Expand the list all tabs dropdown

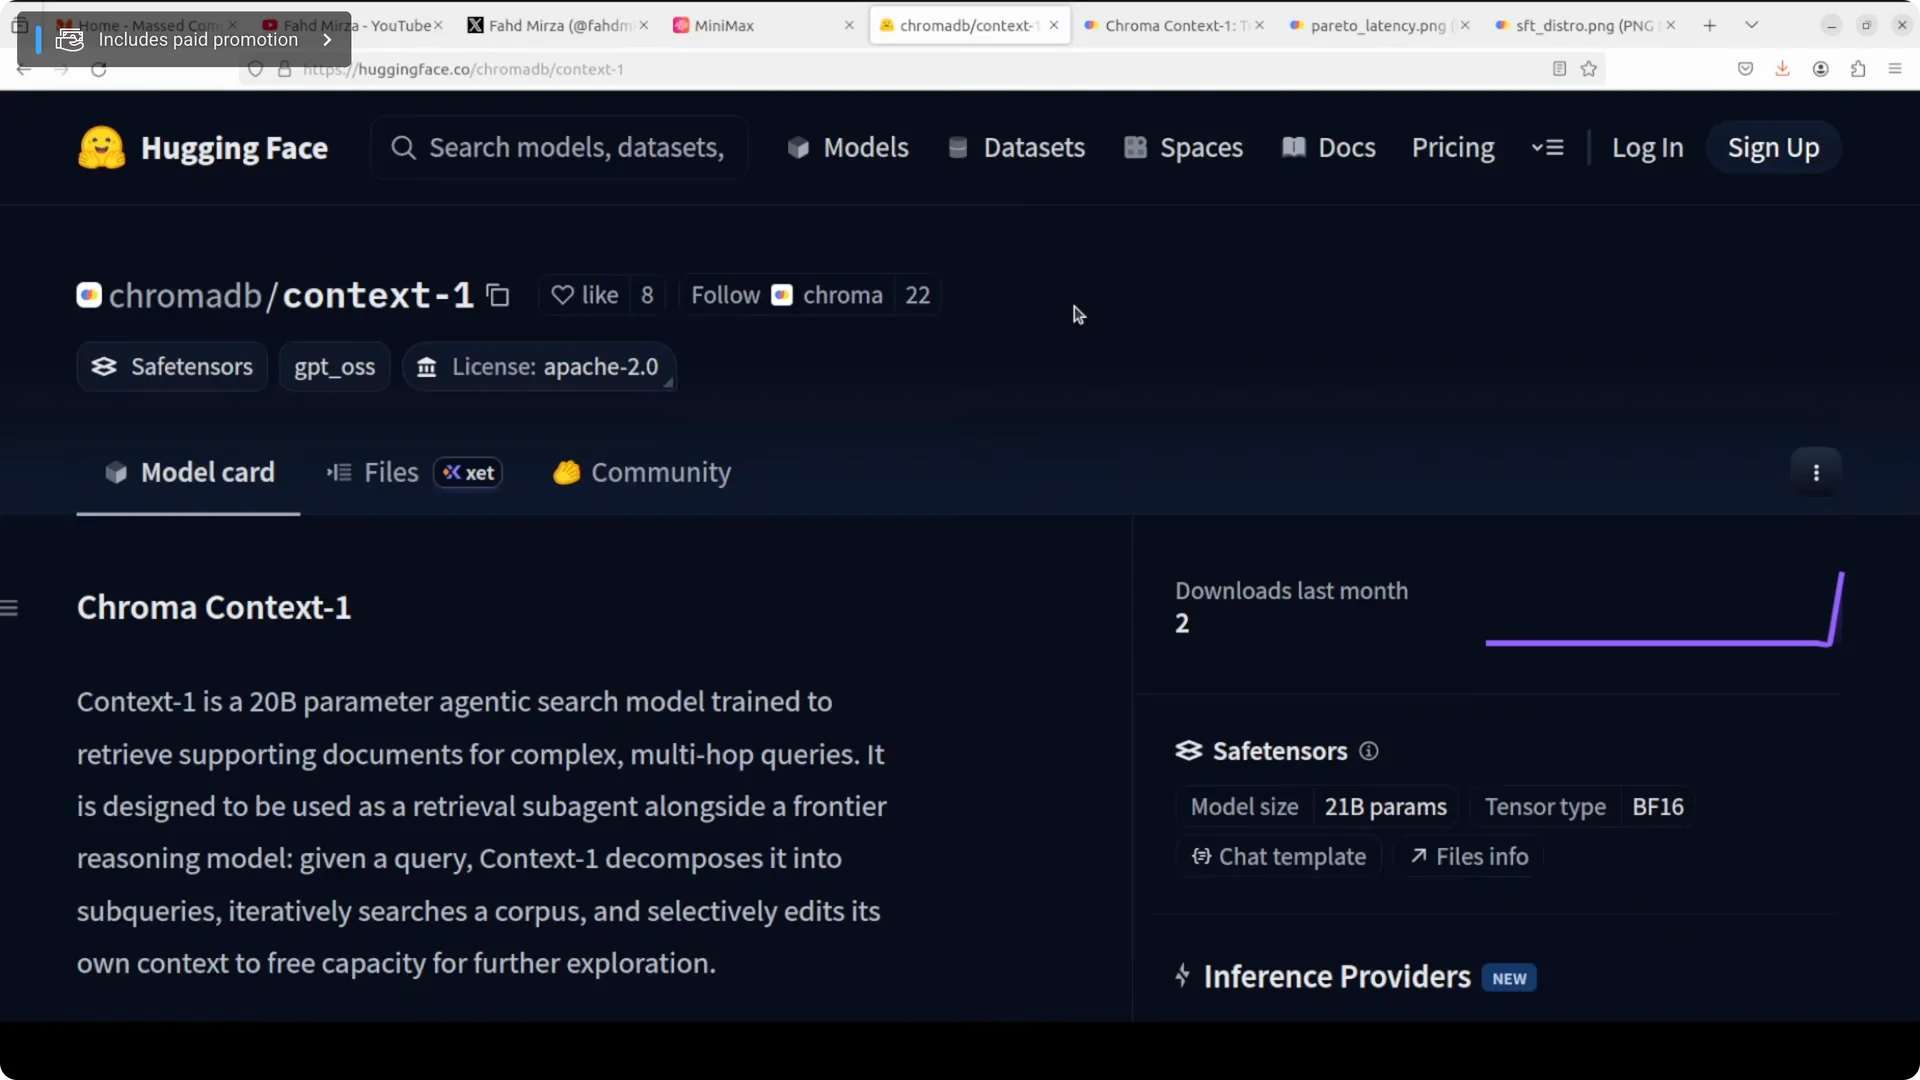pos(1752,26)
